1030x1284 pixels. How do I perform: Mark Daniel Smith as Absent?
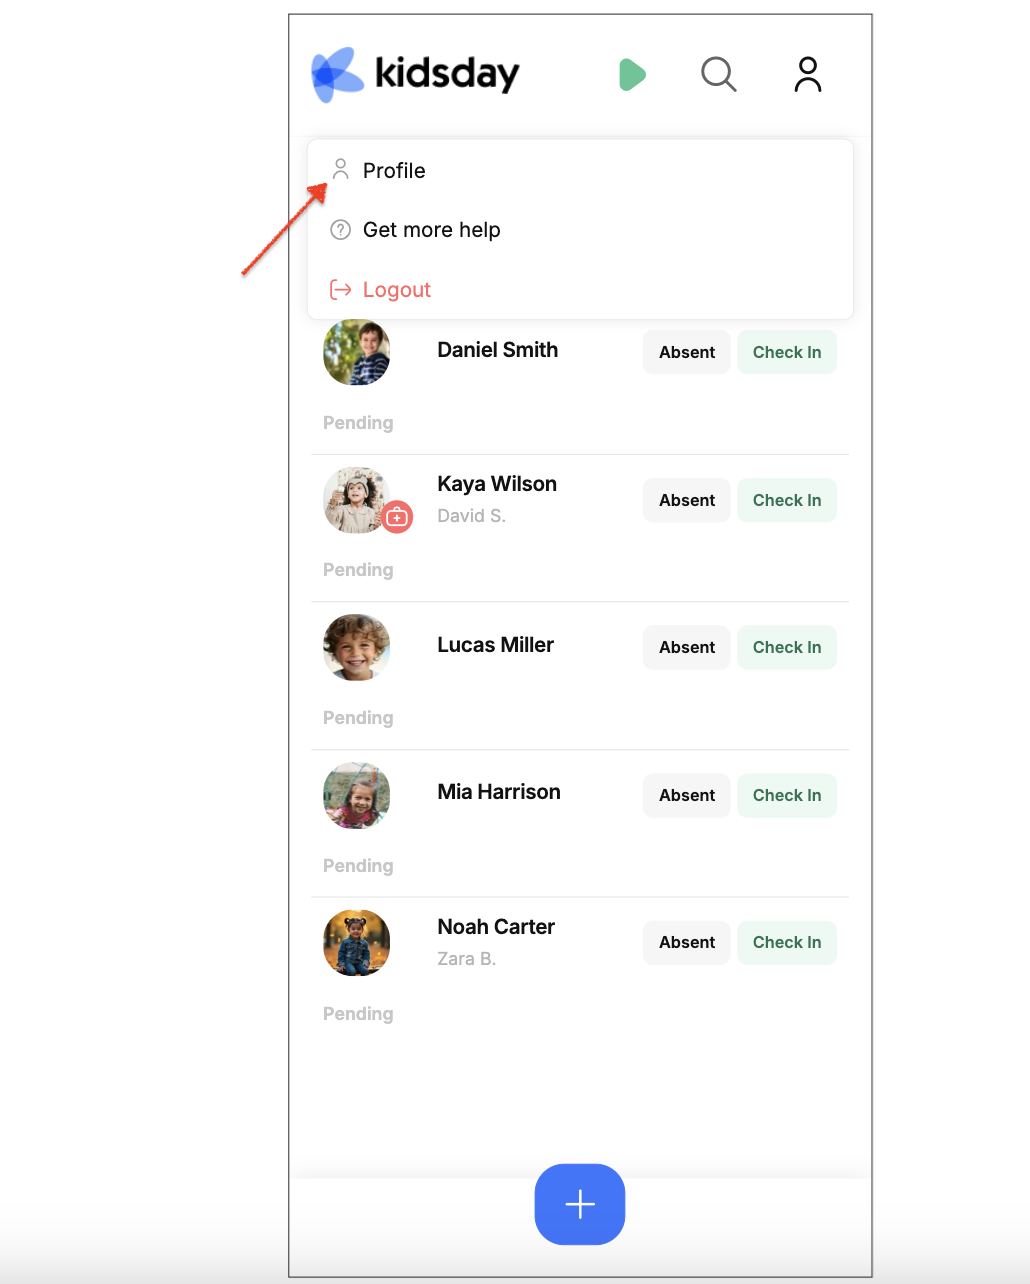pos(687,352)
